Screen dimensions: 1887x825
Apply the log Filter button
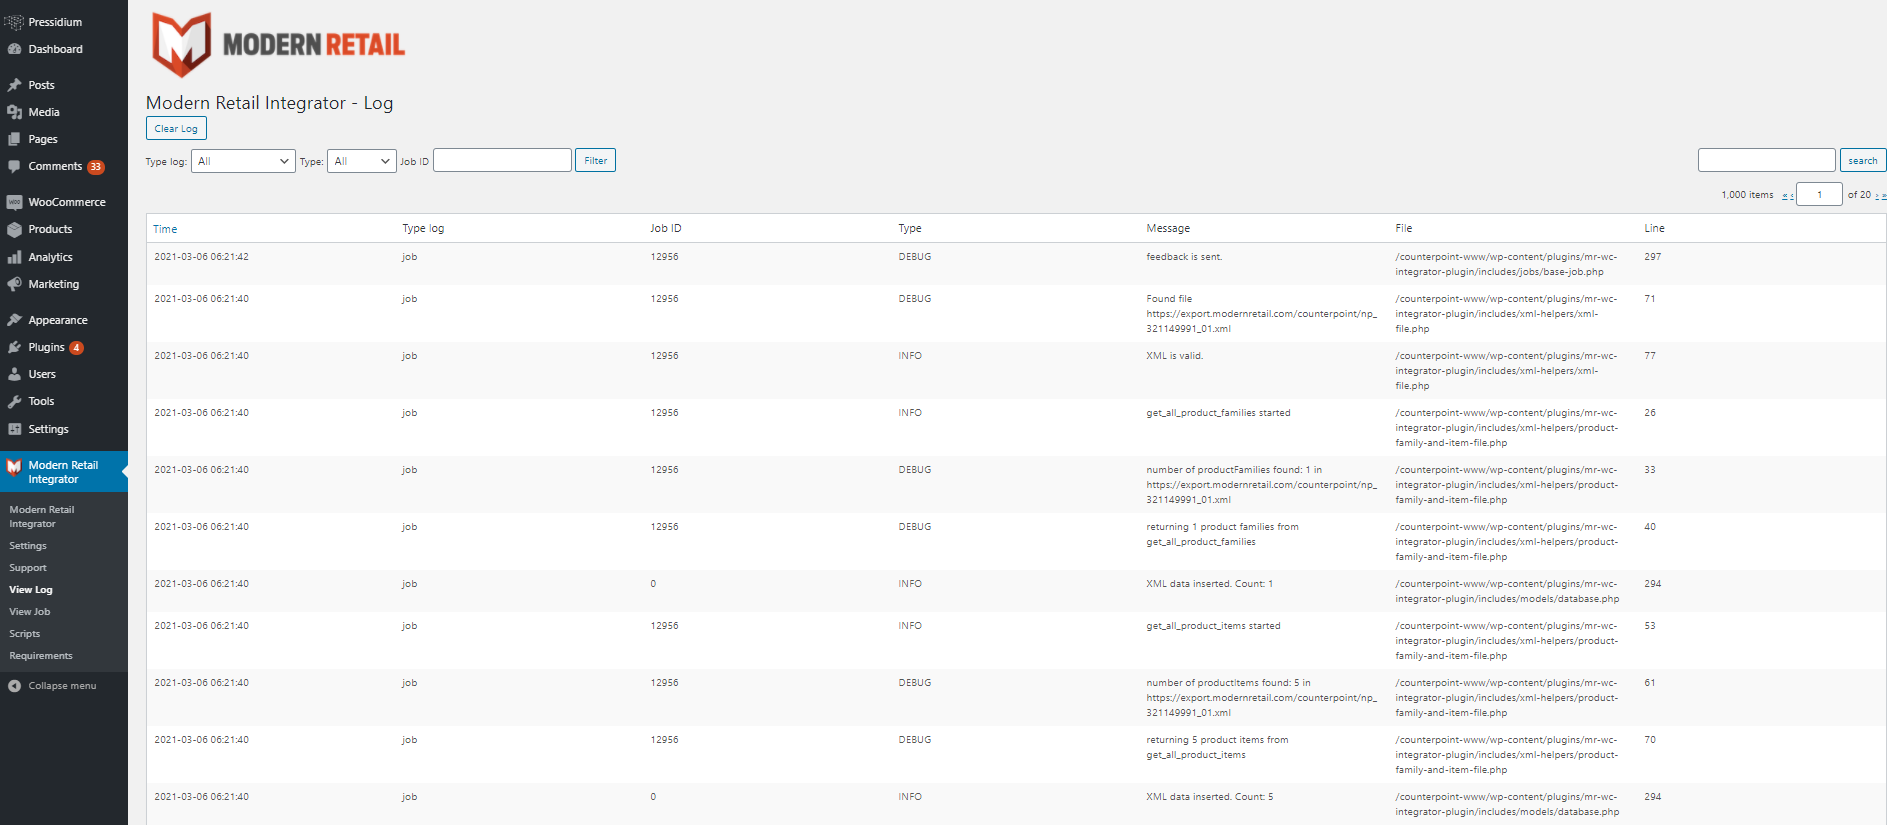[595, 160]
